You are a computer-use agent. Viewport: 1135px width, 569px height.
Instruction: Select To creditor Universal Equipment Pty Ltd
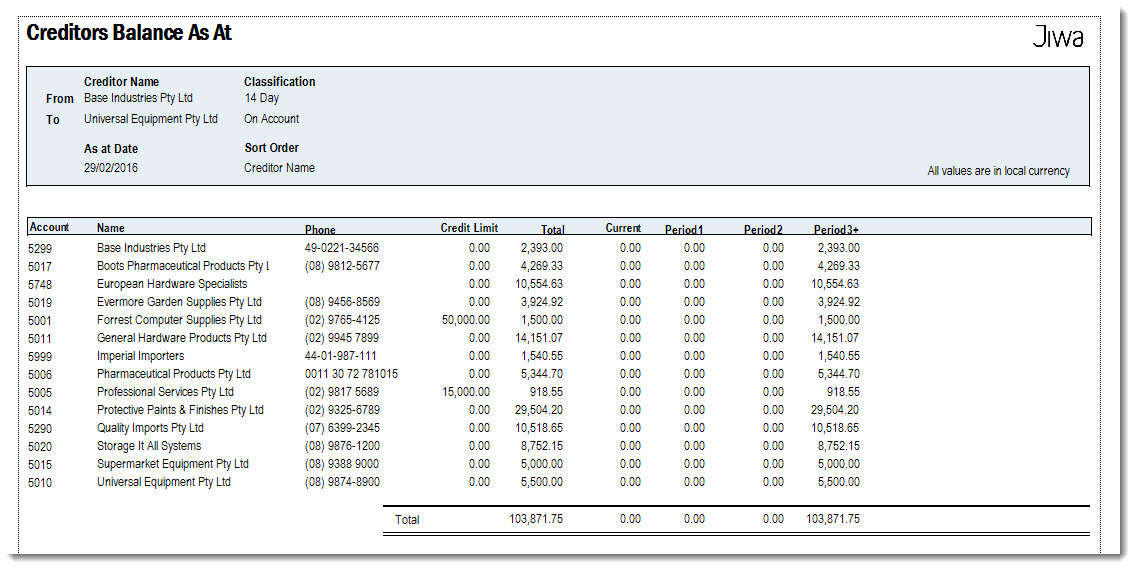coord(151,119)
